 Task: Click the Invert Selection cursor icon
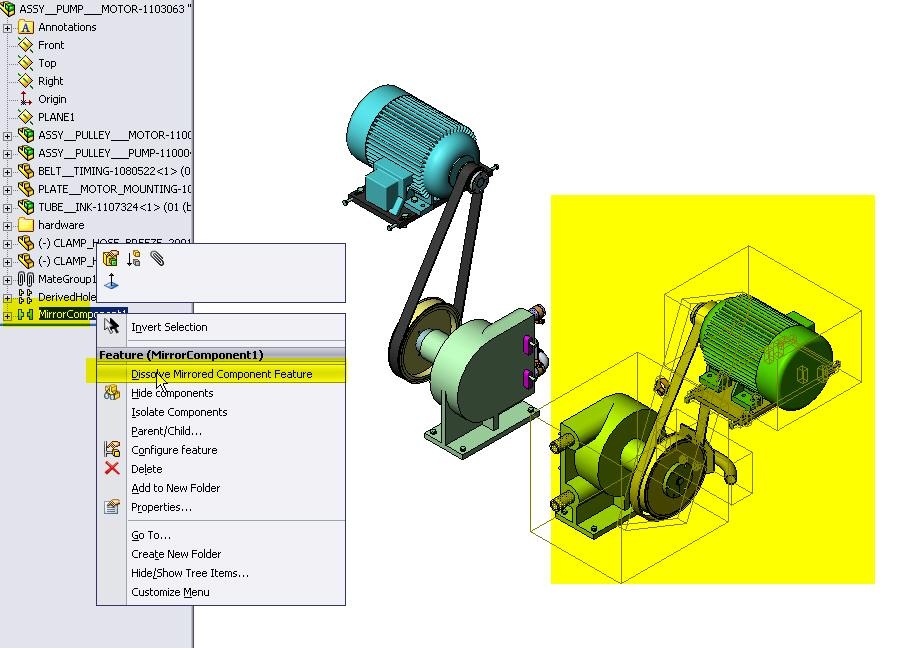click(111, 326)
